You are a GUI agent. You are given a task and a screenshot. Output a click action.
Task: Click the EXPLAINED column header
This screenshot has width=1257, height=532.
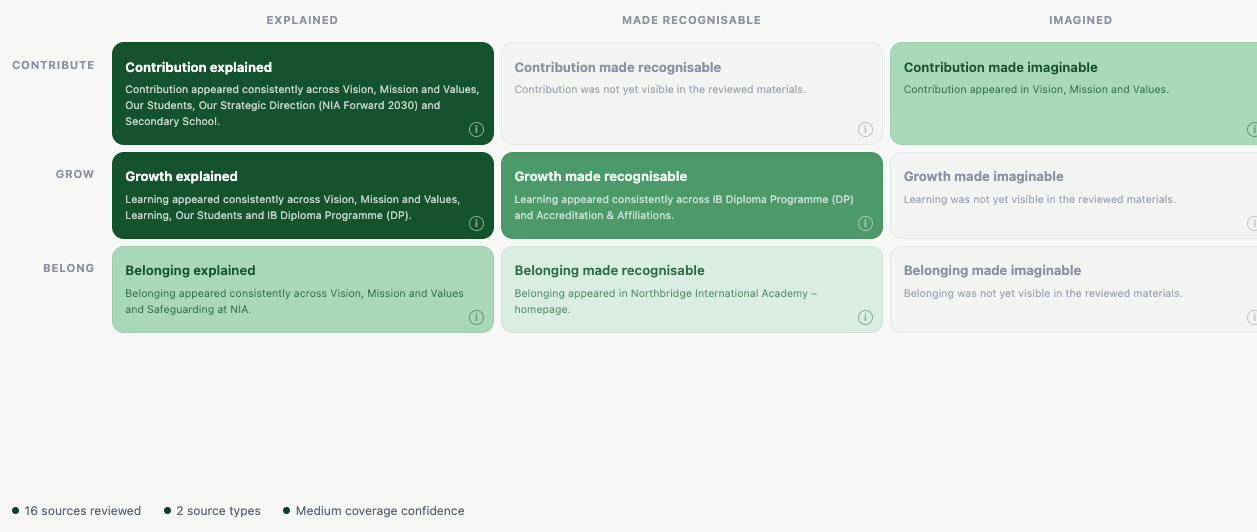[x=302, y=20]
